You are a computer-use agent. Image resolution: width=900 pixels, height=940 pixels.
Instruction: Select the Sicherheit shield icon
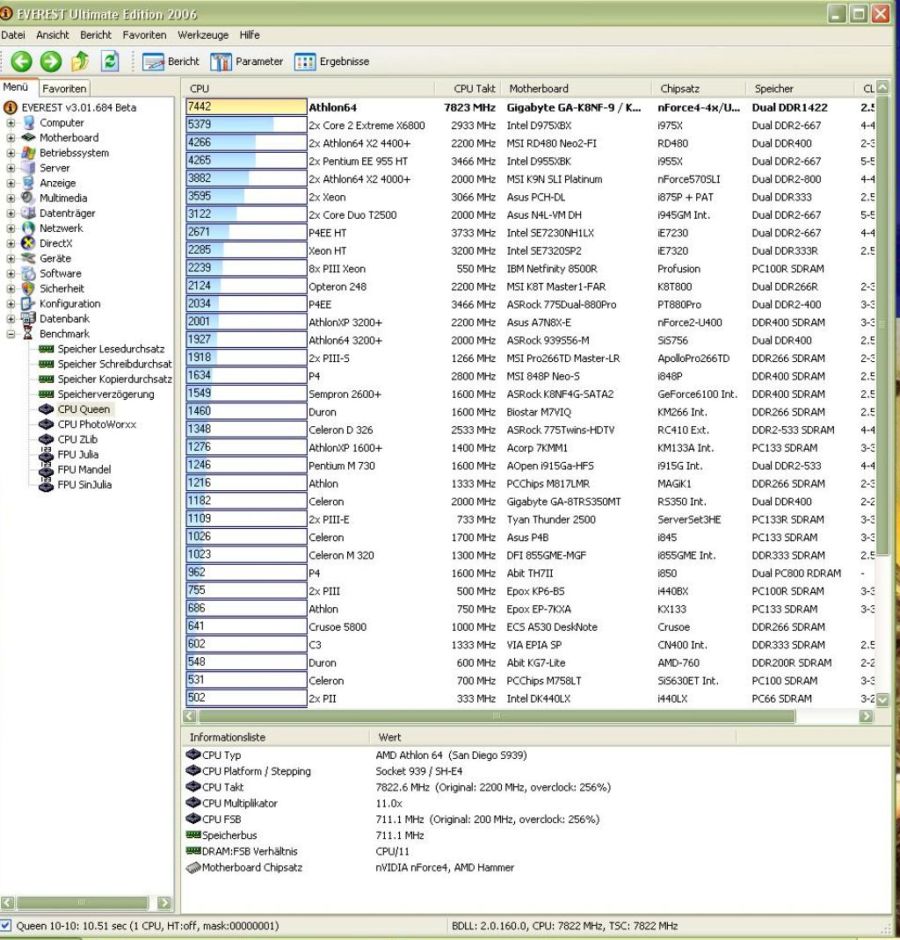[28, 288]
